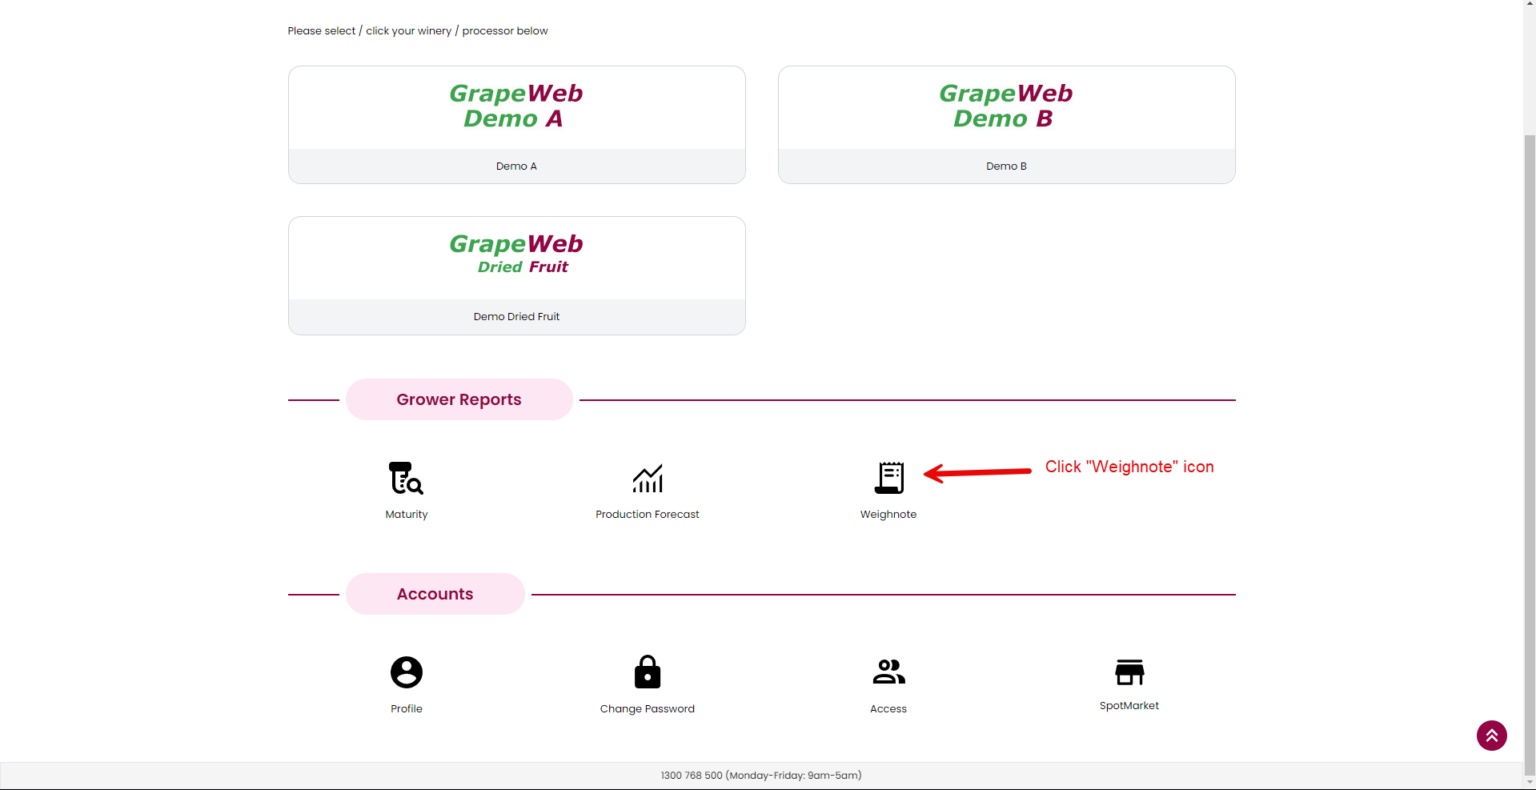
Task: Click the "Weighnote" text label
Action: point(888,514)
